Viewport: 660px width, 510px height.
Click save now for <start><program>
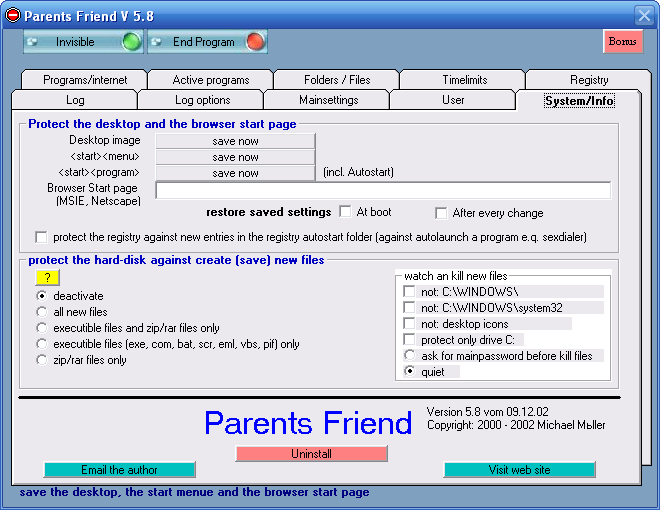pyautogui.click(x=235, y=173)
